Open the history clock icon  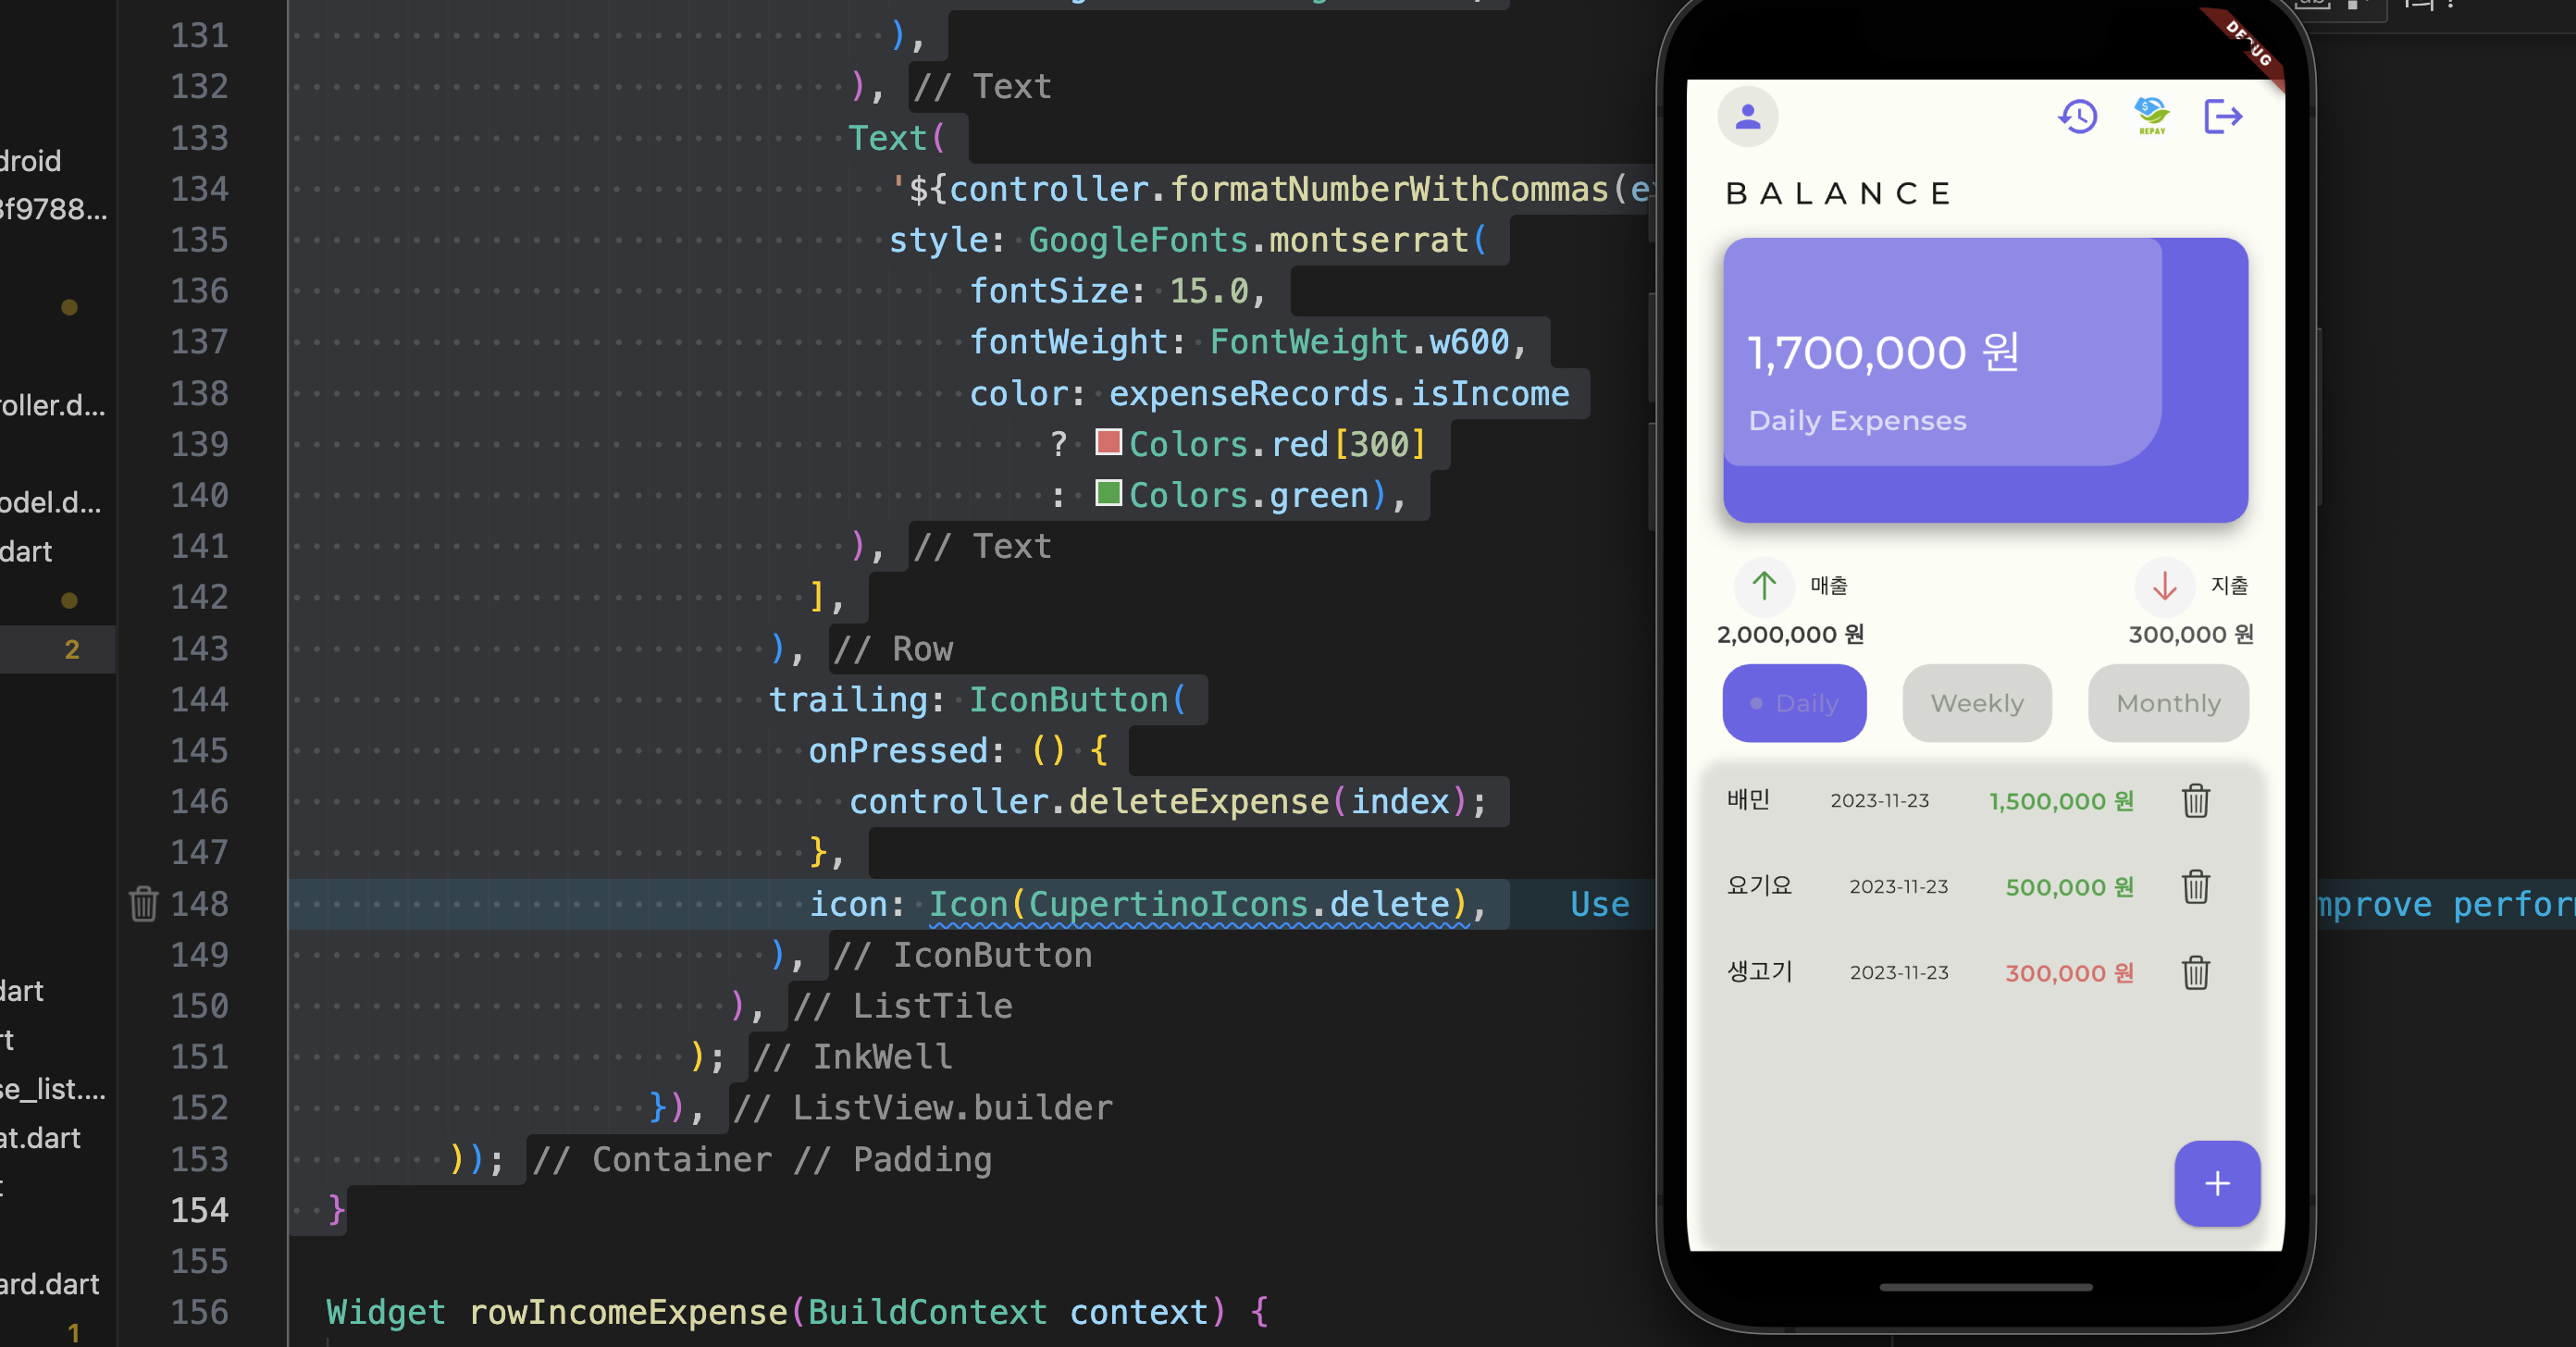2078,117
